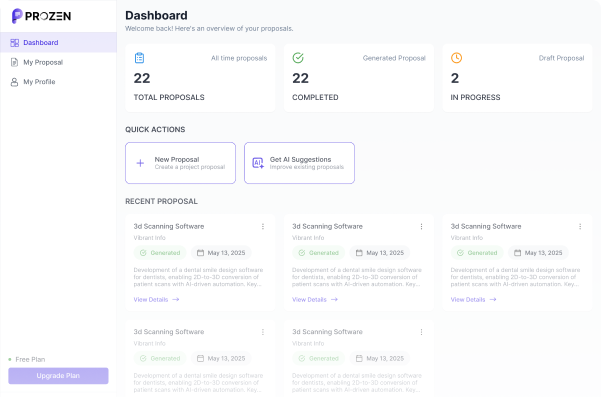
Task: Click calendar date chip on bottom-middle card
Action: pyautogui.click(x=380, y=359)
